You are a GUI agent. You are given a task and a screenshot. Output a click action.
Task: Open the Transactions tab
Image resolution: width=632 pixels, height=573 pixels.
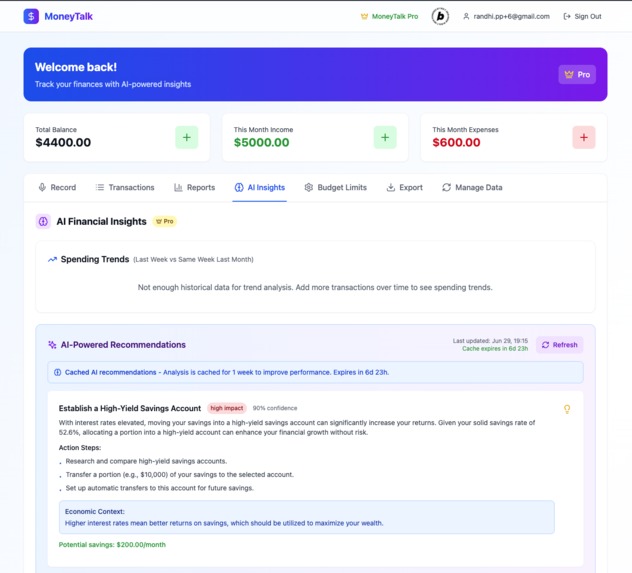[x=125, y=187]
